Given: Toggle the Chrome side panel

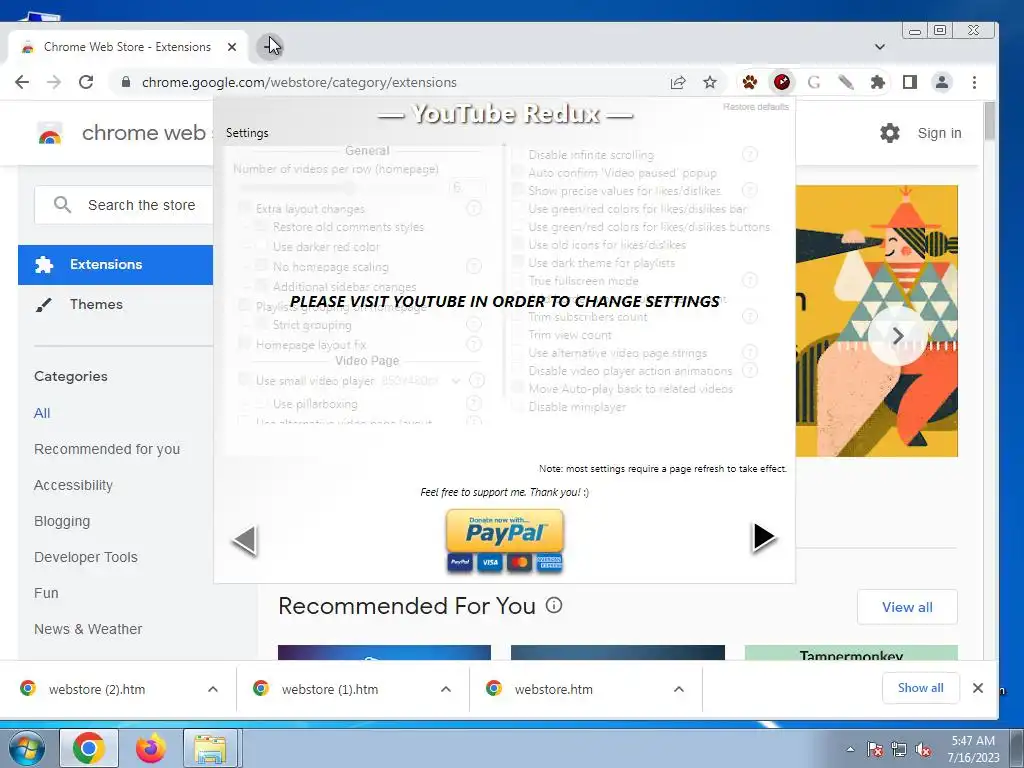Looking at the screenshot, I should (910, 82).
